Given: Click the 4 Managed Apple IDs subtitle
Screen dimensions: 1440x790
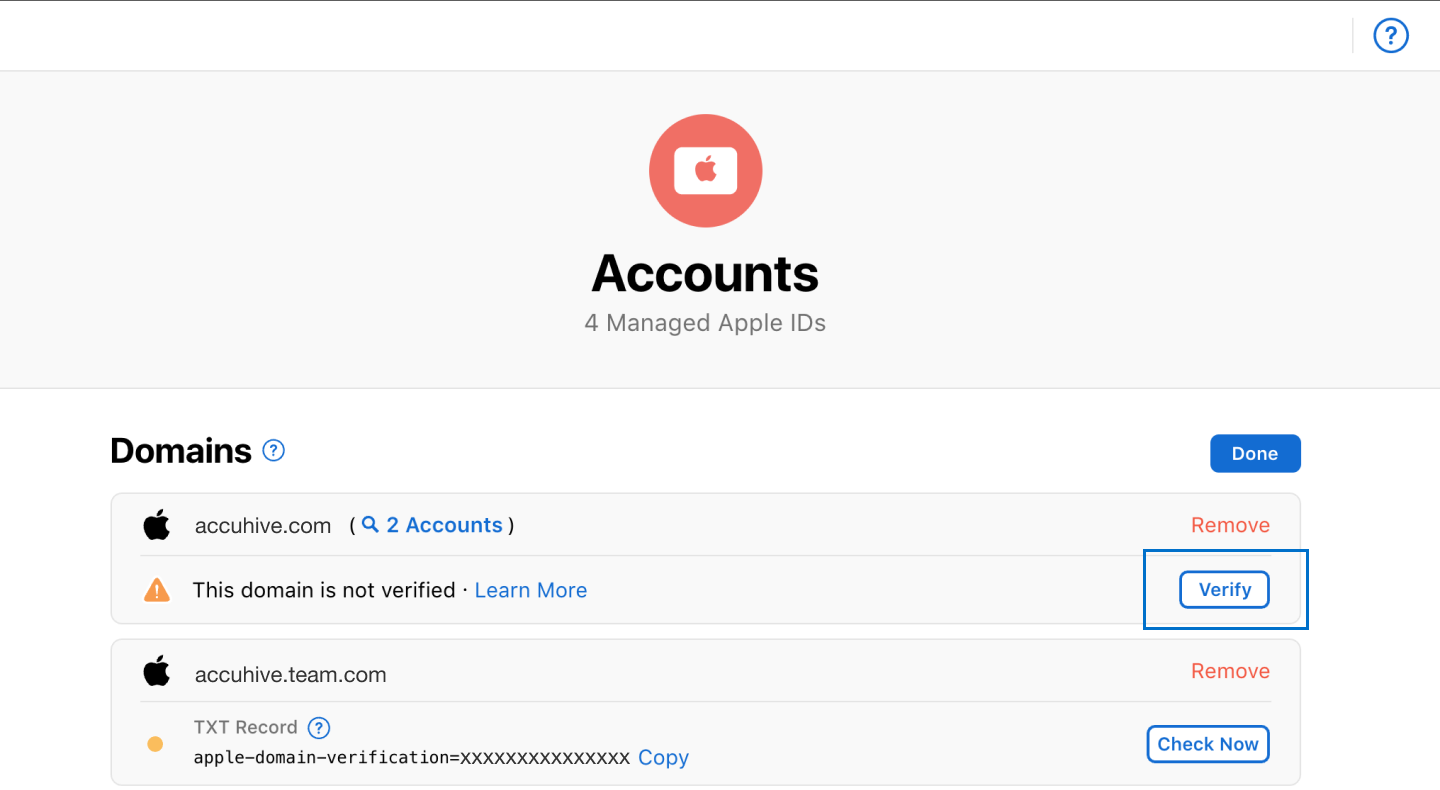Looking at the screenshot, I should [705, 322].
